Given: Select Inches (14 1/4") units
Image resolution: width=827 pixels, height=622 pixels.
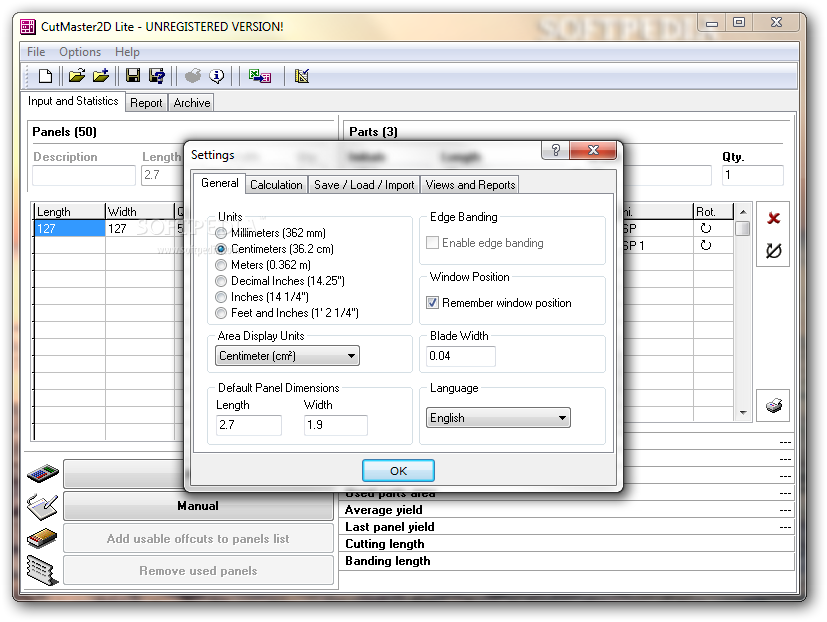Looking at the screenshot, I should tap(221, 297).
